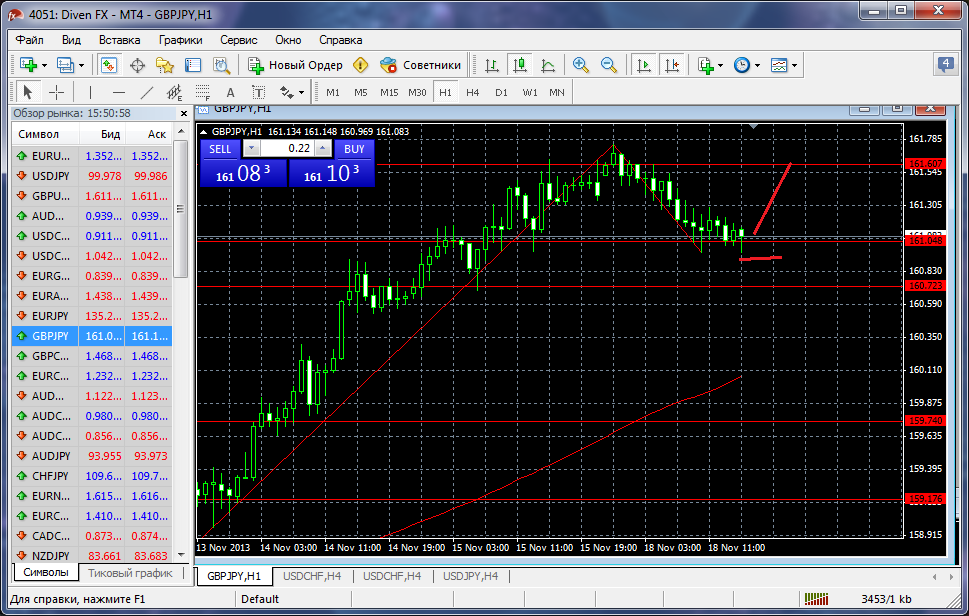Viewport: 969px width, 616px height.
Task: Click the SELL button on chart
Action: click(x=220, y=149)
